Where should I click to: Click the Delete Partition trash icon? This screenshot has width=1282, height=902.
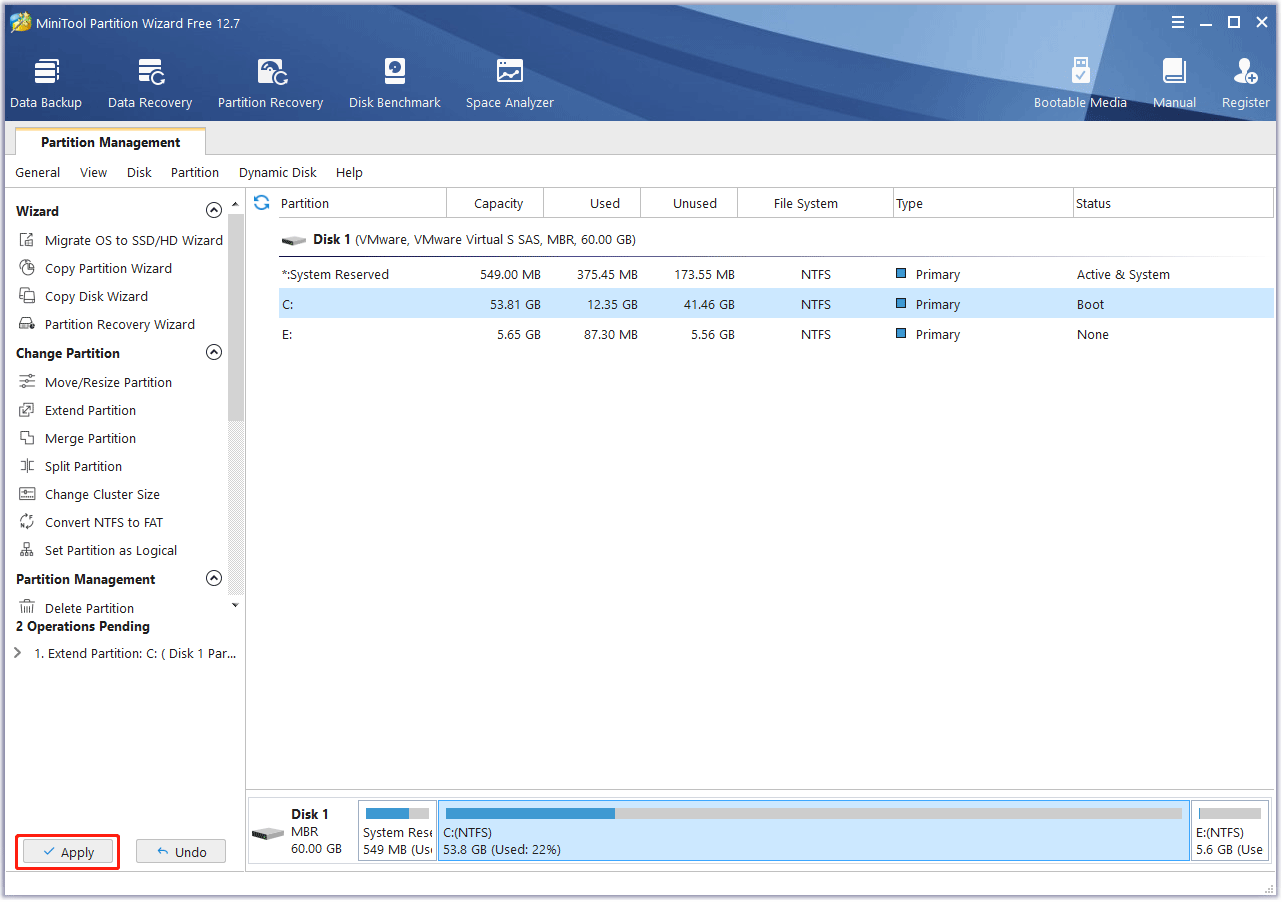pyautogui.click(x=27, y=607)
